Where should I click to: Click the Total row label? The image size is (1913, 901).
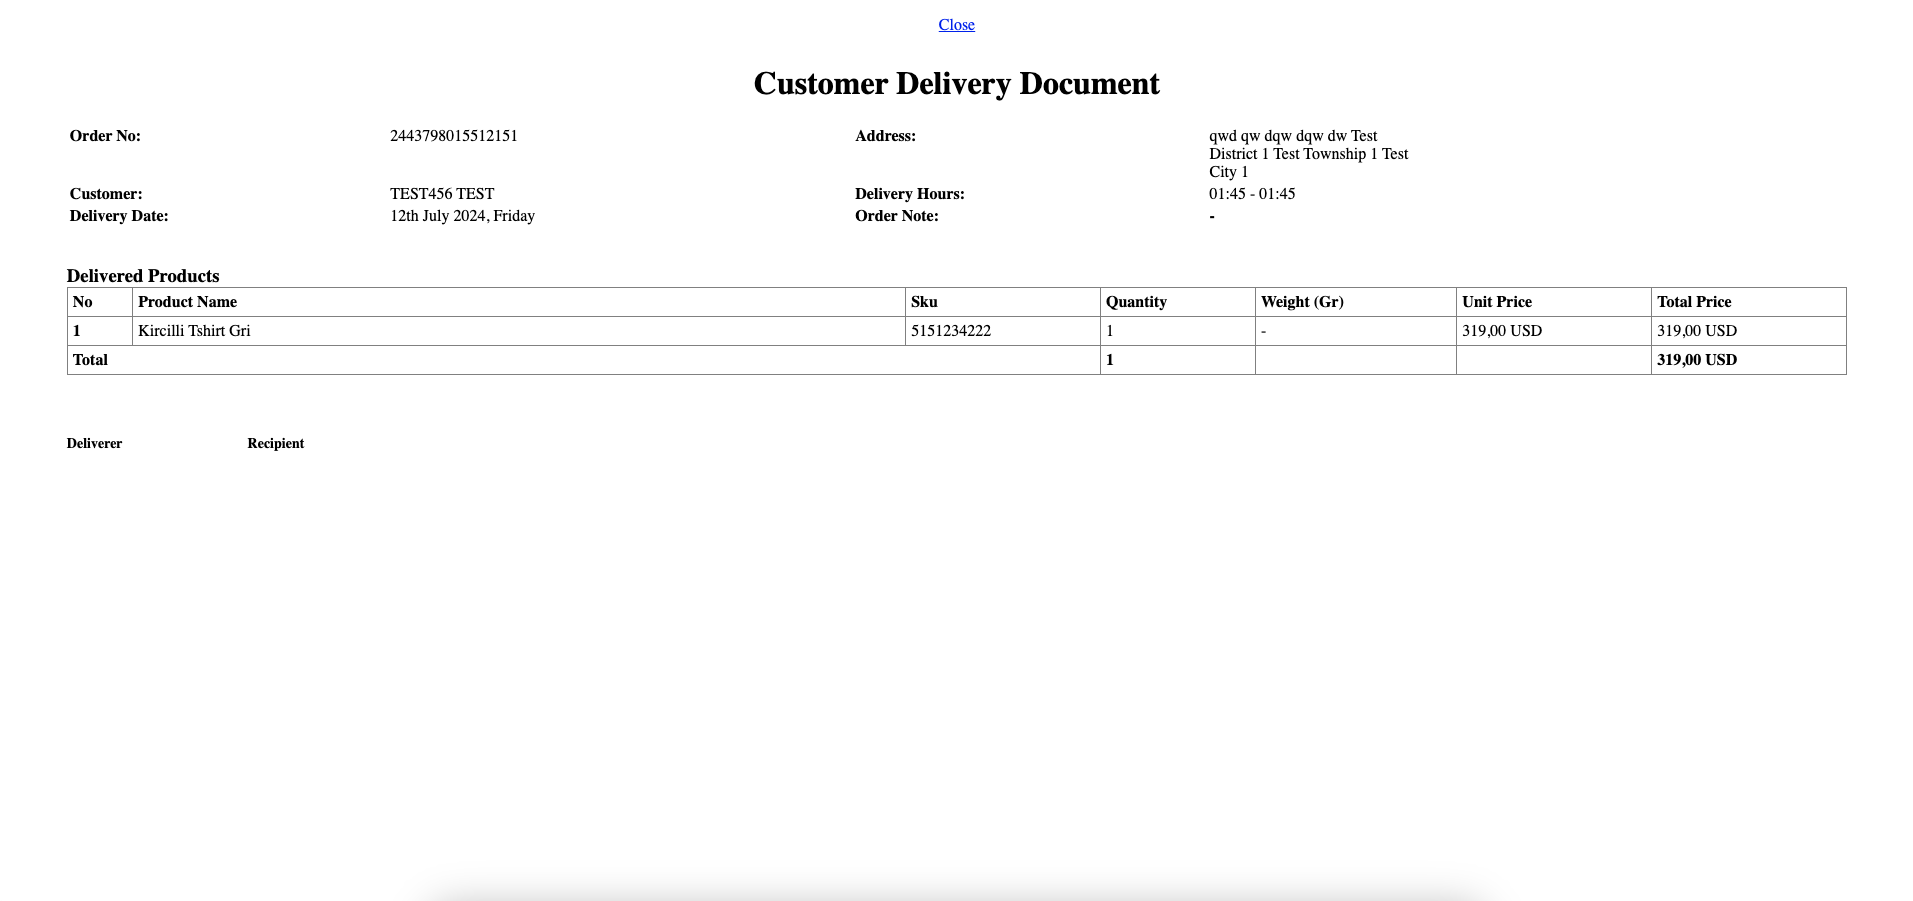coord(90,360)
